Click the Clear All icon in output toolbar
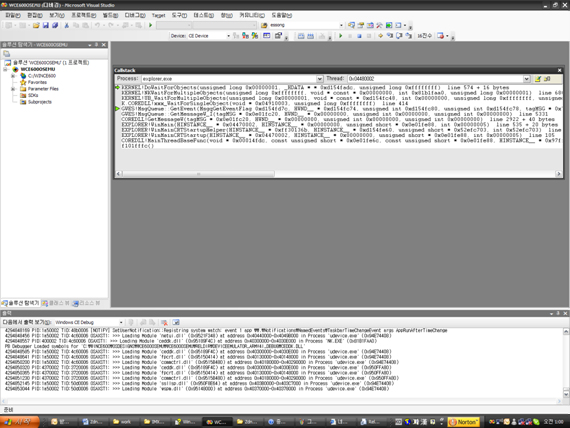This screenshot has height=428, width=570. (x=164, y=323)
